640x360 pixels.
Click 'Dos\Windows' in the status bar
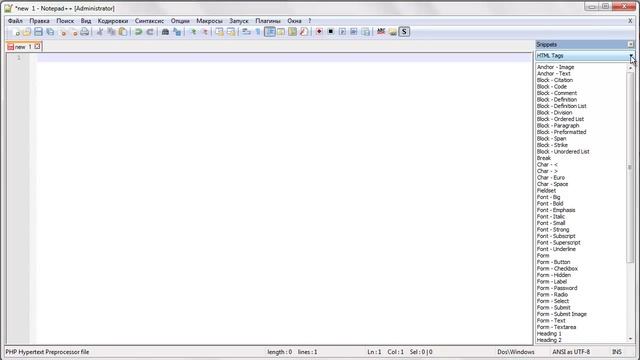[x=516, y=352]
